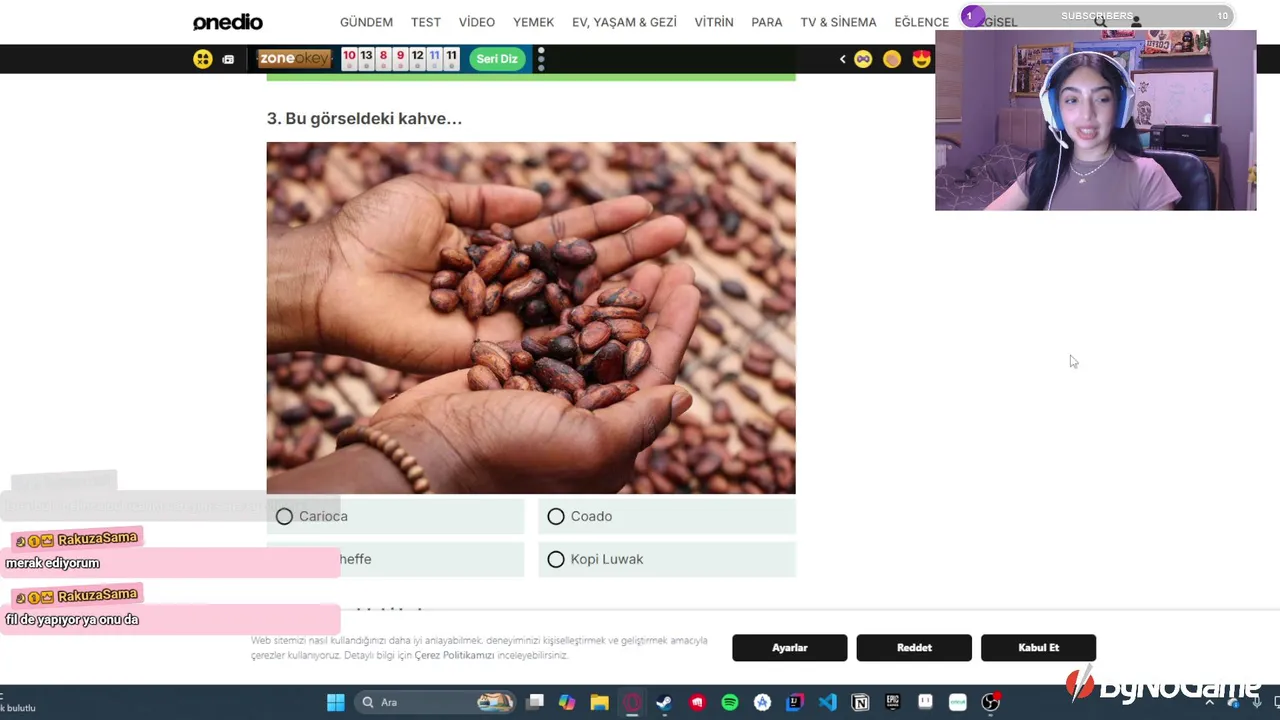Click the taskbar search box 'Ara'
1280x720 pixels.
click(437, 702)
